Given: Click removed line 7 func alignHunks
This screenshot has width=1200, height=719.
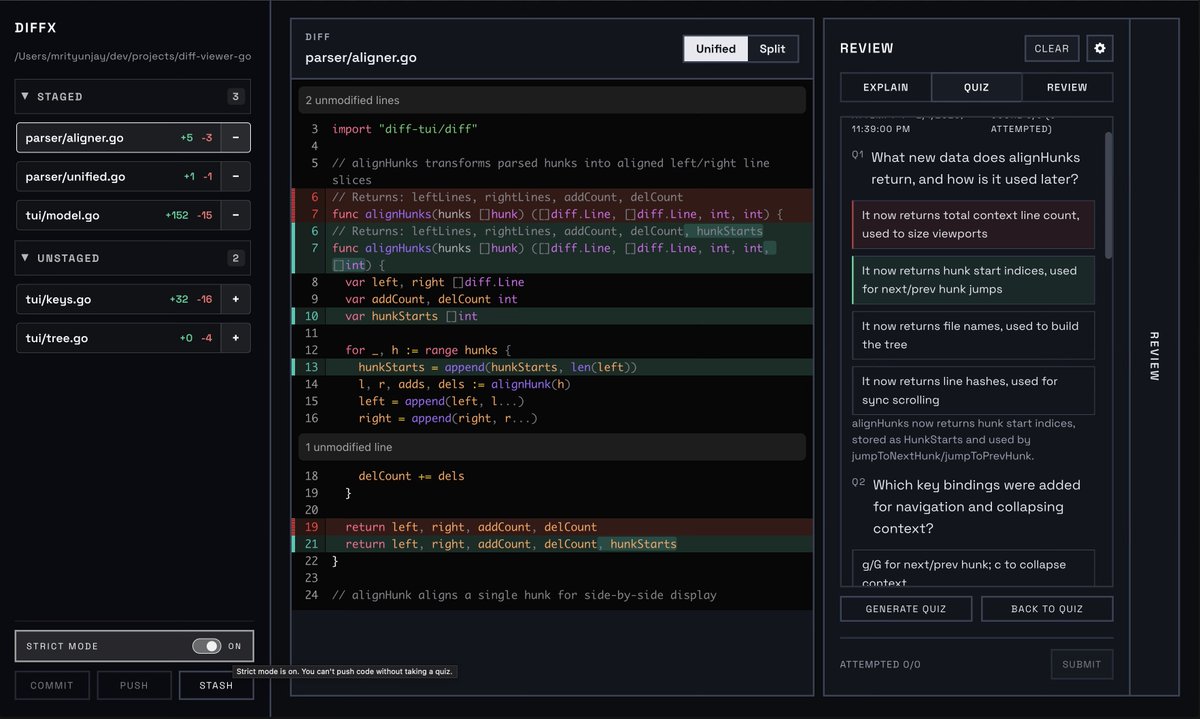Looking at the screenshot, I should (x=552, y=214).
